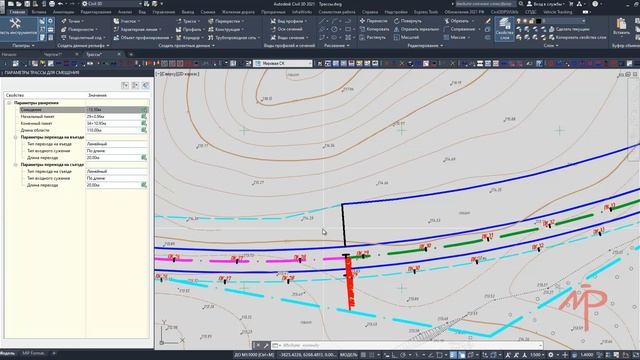The image size is (640, 360).
Task: Select the Анализ ribbon tab
Action: [x=125, y=12]
